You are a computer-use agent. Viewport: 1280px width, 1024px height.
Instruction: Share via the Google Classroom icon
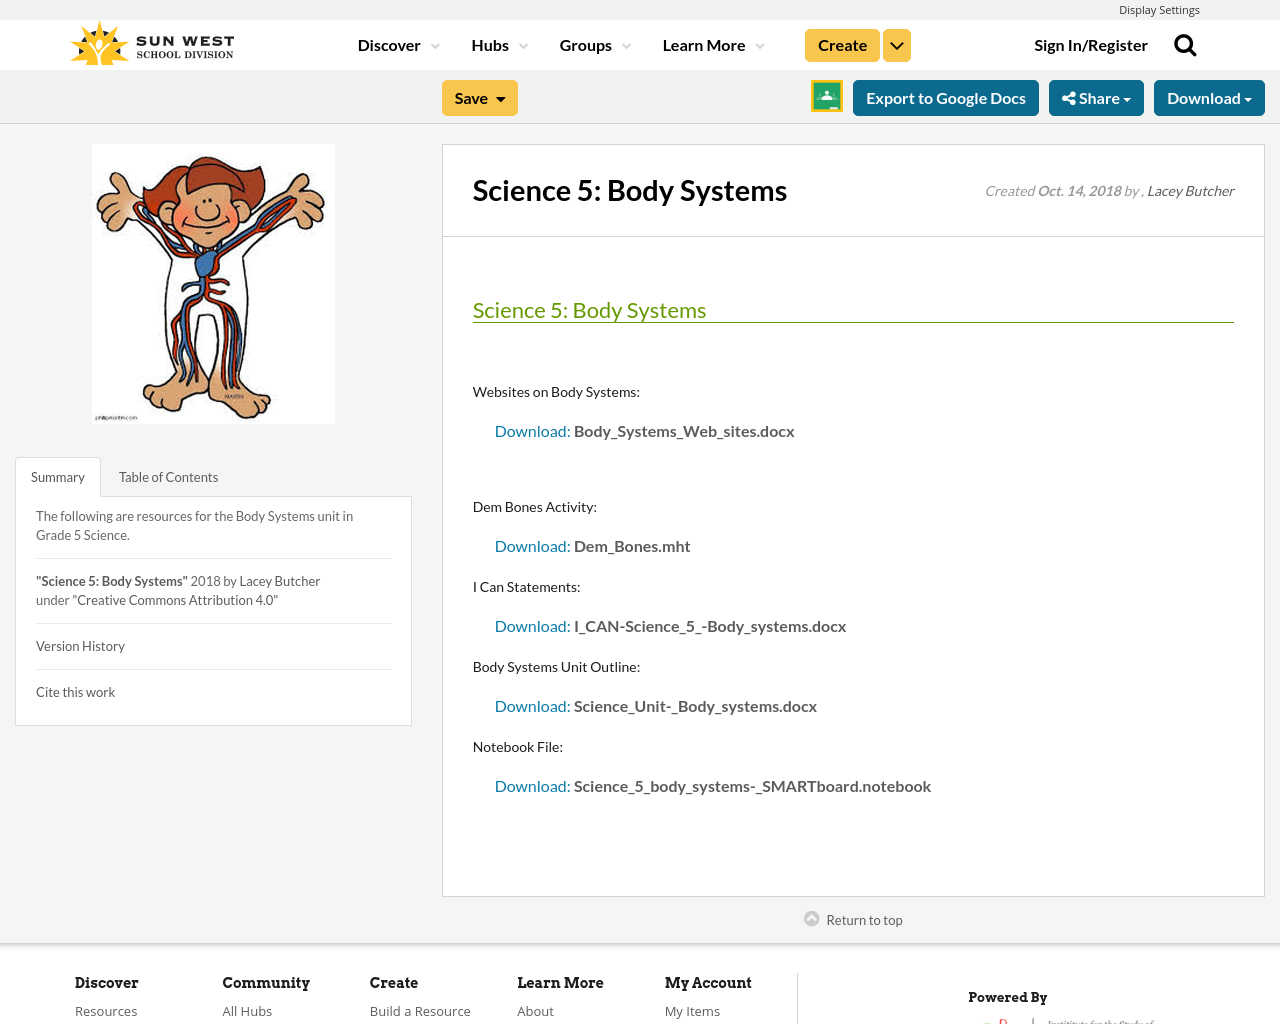pyautogui.click(x=826, y=96)
